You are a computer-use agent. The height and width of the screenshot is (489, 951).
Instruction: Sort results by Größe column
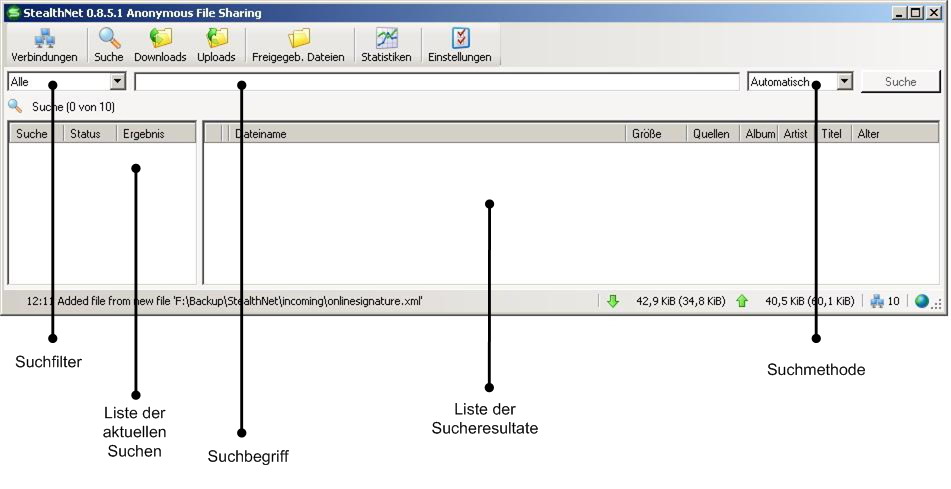pos(656,134)
